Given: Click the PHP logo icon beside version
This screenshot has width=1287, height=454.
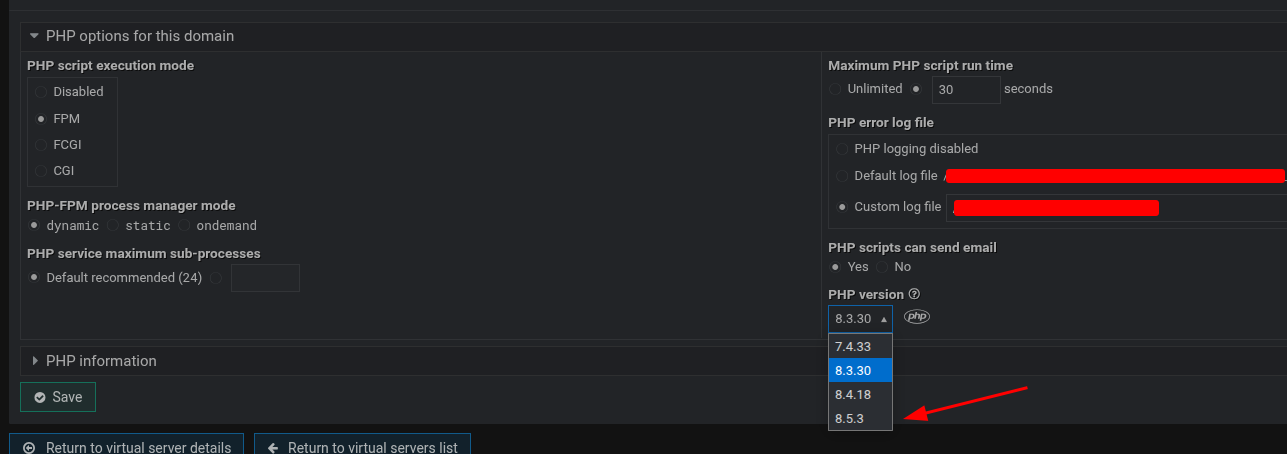Looking at the screenshot, I should coord(916,317).
